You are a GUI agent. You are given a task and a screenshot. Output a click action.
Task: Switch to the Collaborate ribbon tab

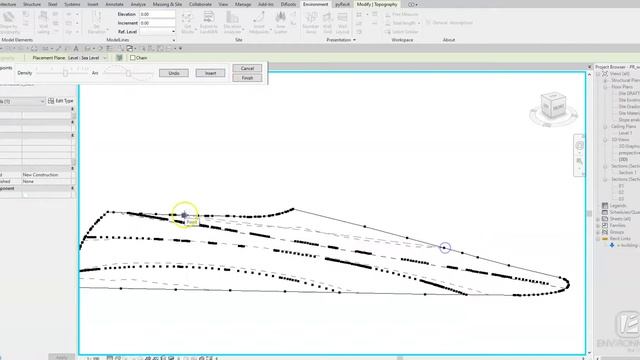pos(200,4)
